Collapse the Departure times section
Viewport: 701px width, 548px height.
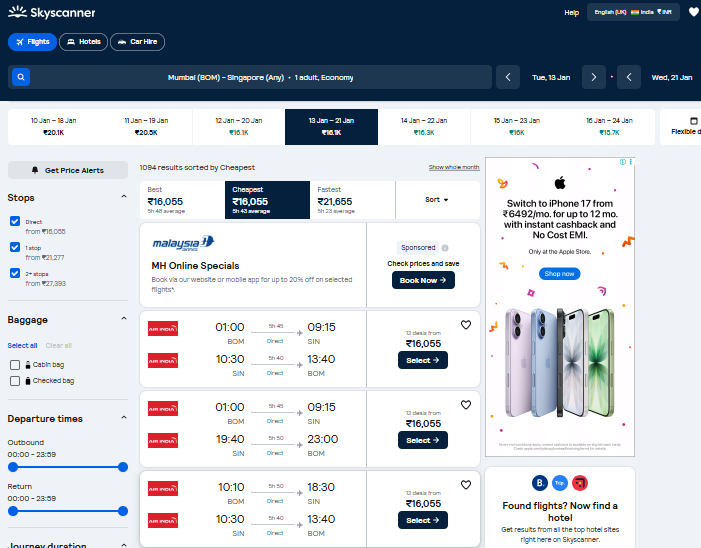(x=124, y=418)
